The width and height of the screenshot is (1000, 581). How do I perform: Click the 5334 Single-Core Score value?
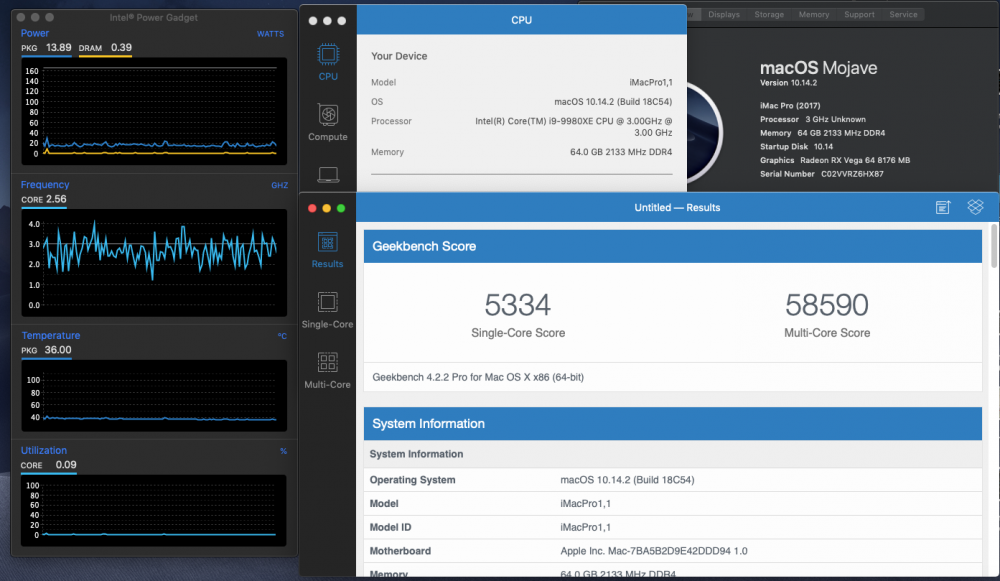click(517, 305)
